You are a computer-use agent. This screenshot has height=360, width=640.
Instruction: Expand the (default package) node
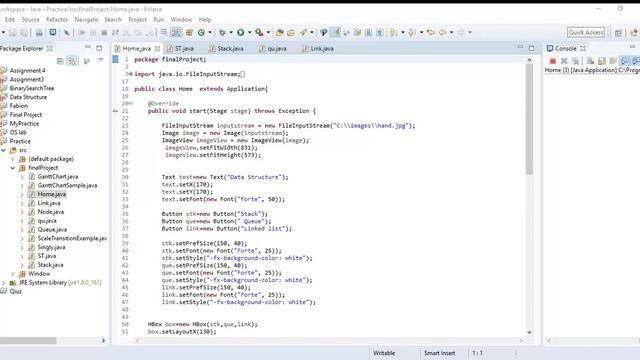point(13,159)
